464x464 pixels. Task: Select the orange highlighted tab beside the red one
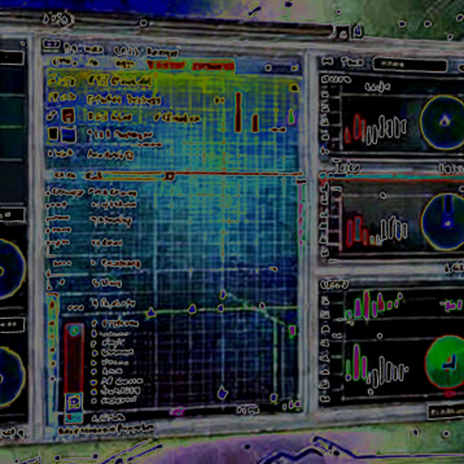pyautogui.click(x=213, y=66)
